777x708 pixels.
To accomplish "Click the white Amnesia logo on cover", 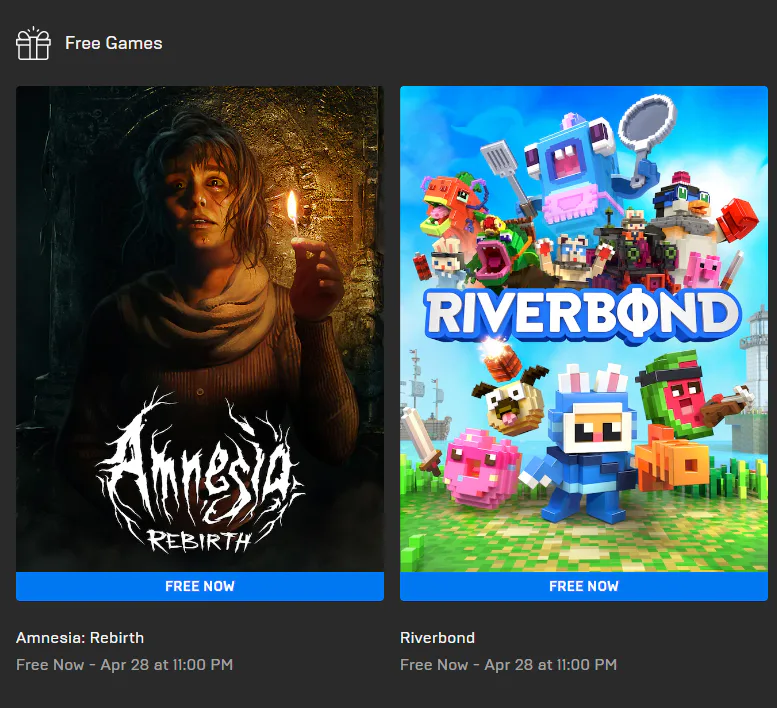I will 200,471.
